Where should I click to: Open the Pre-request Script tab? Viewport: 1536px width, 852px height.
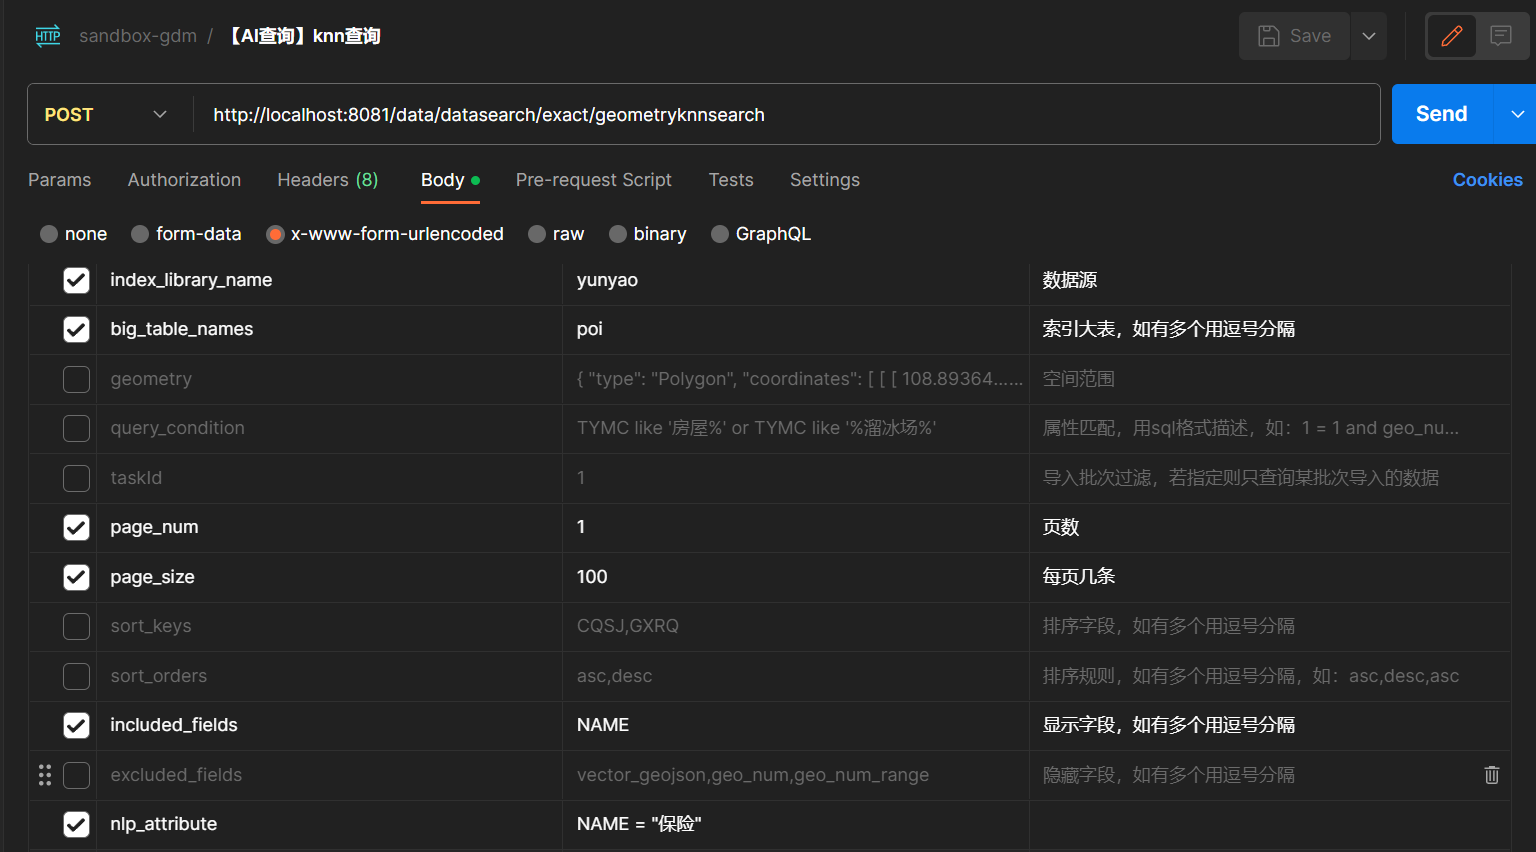593,180
